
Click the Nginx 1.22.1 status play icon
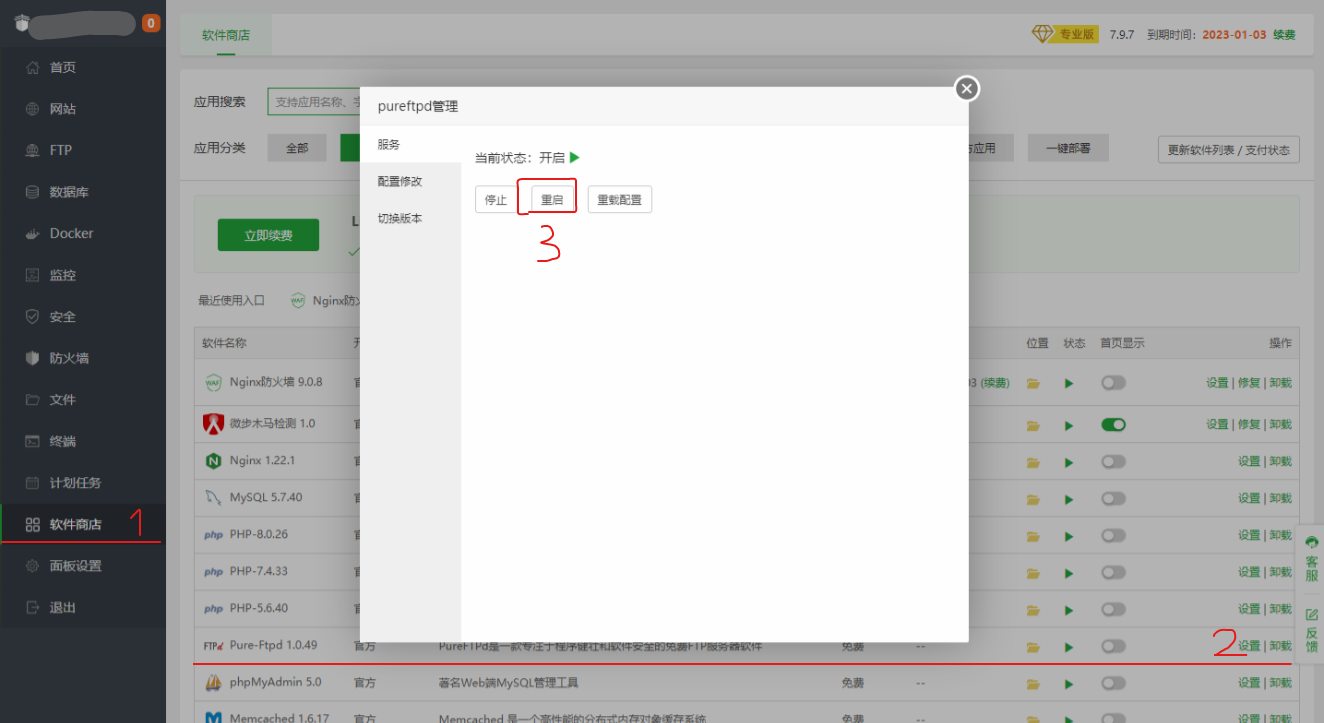click(1069, 462)
